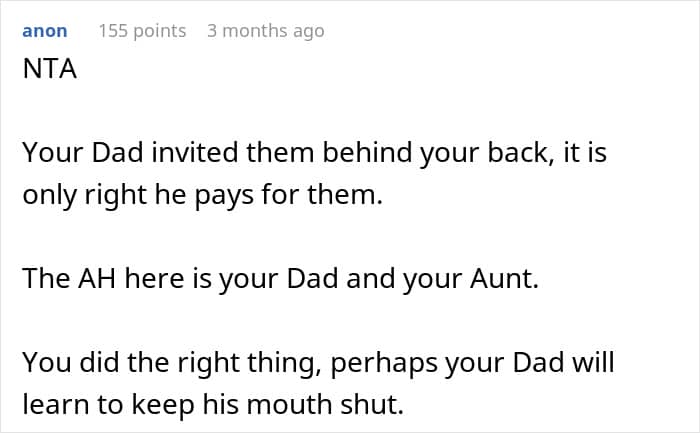Click the line "learn to keep his mouth shut."
The width and height of the screenshot is (700, 433).
216,405
